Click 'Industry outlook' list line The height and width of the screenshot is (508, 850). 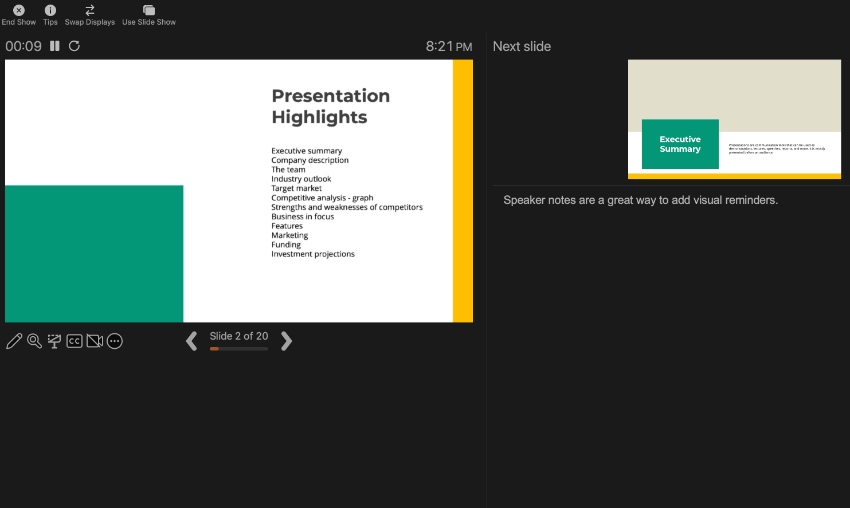click(301, 179)
